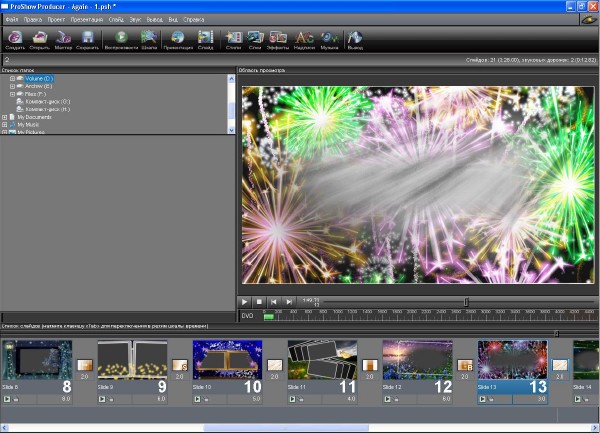Open the Файл menu

click(11, 19)
